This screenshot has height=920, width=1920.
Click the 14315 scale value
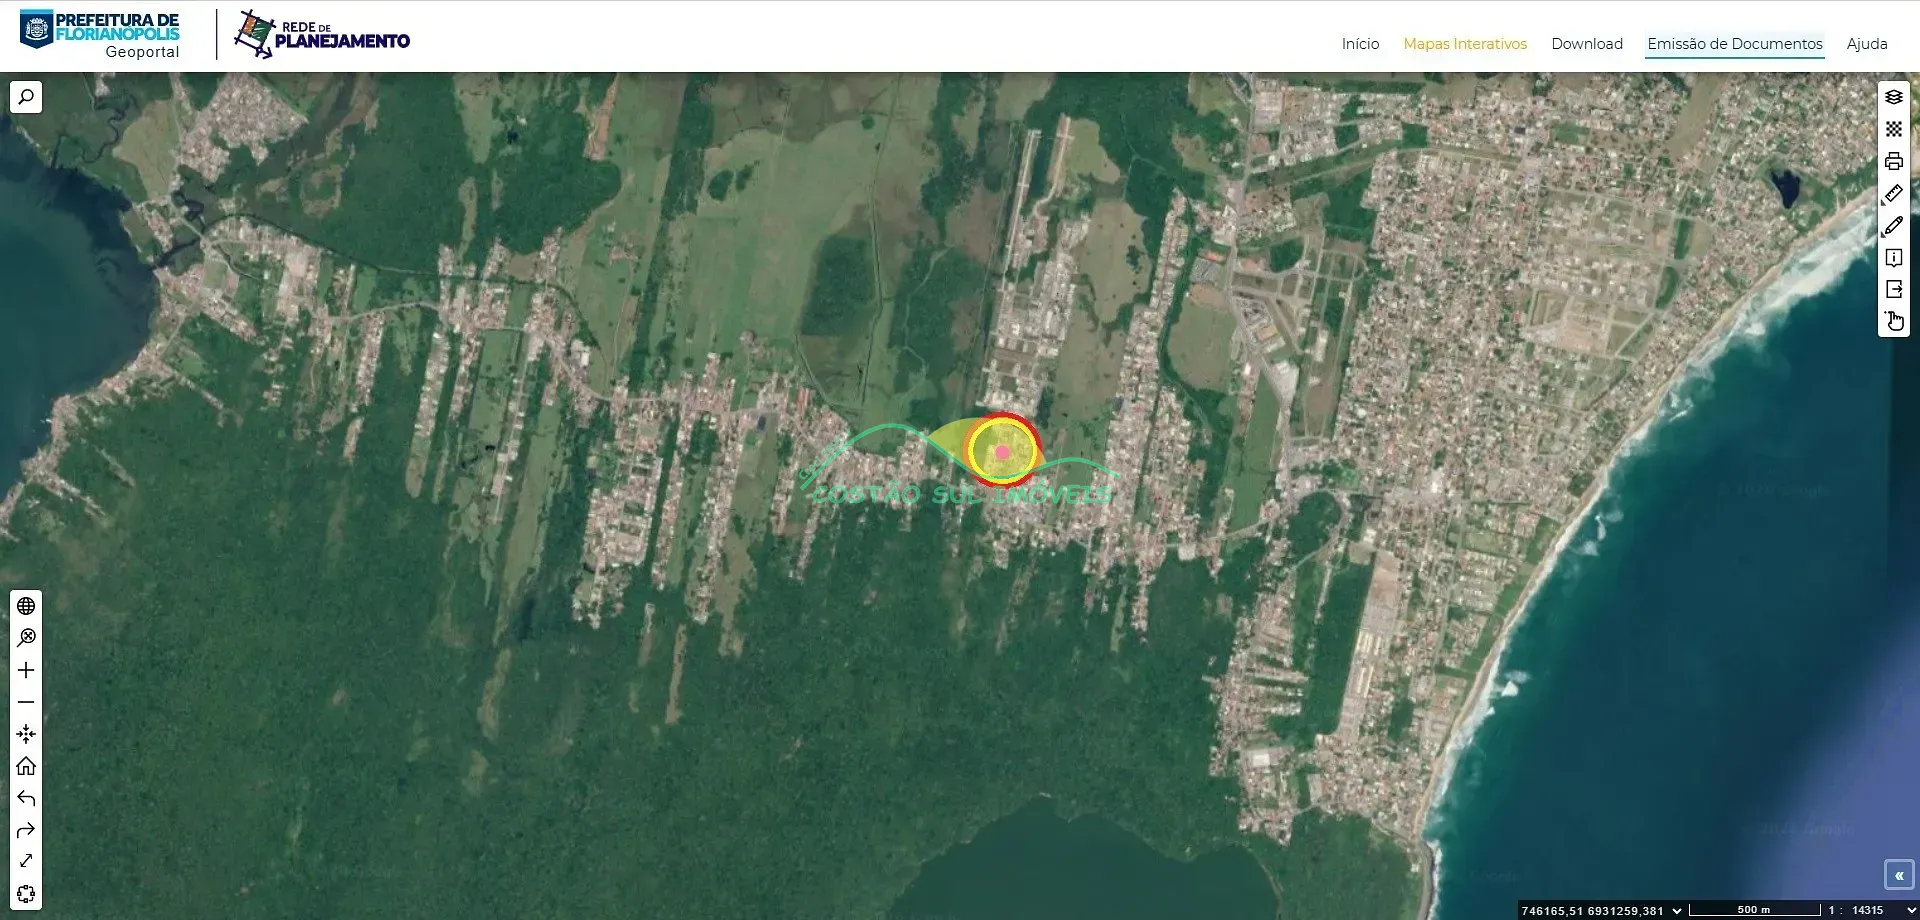pos(1867,911)
